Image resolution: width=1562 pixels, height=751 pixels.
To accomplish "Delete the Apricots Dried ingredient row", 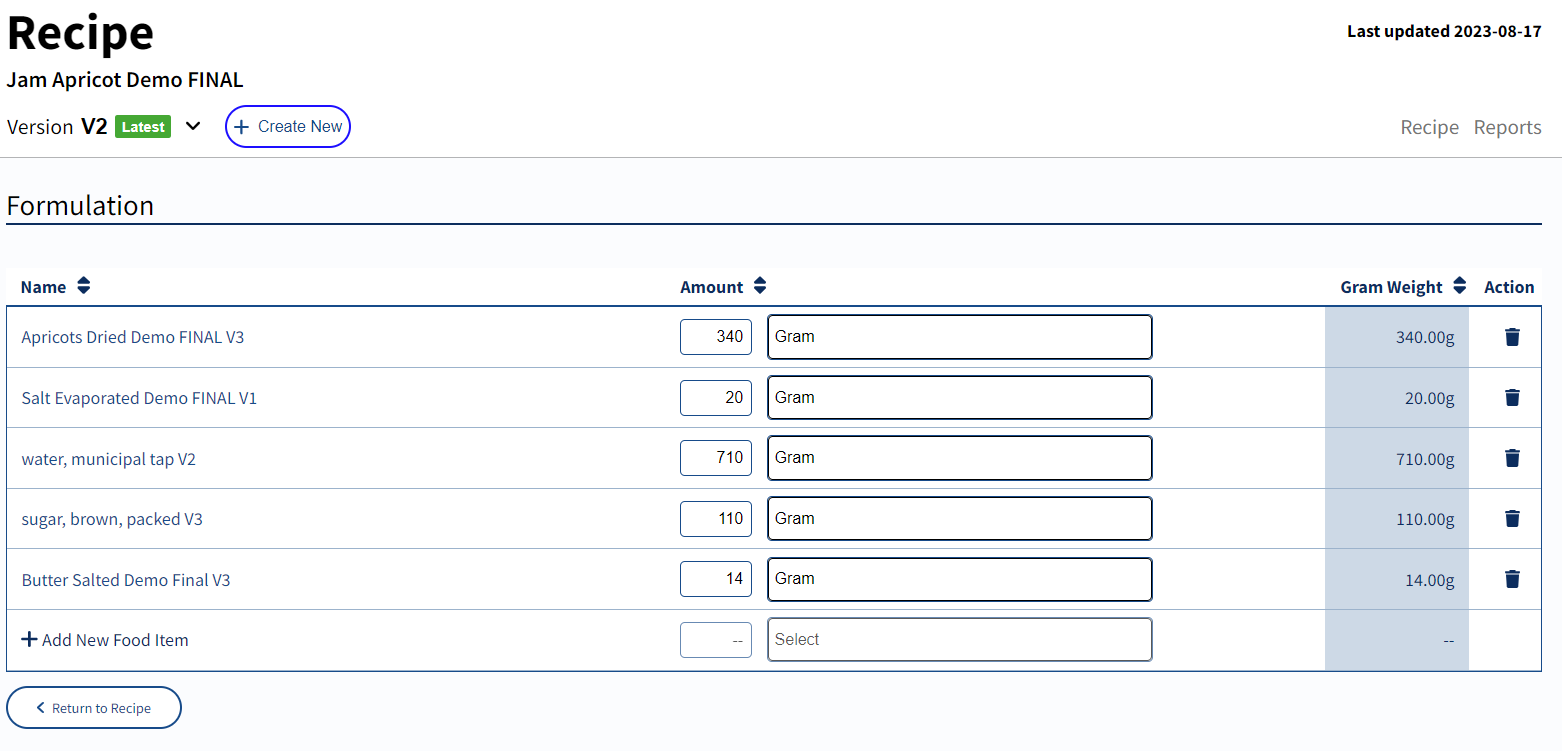I will [x=1512, y=337].
